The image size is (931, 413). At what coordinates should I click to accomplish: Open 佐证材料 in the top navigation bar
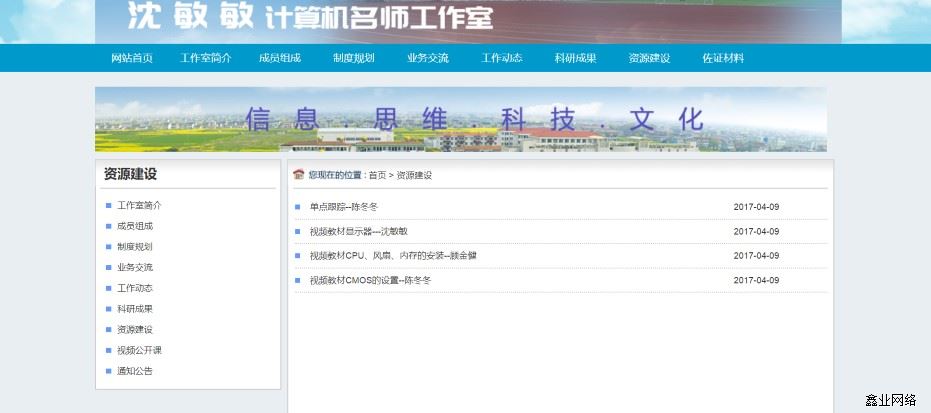tap(723, 58)
